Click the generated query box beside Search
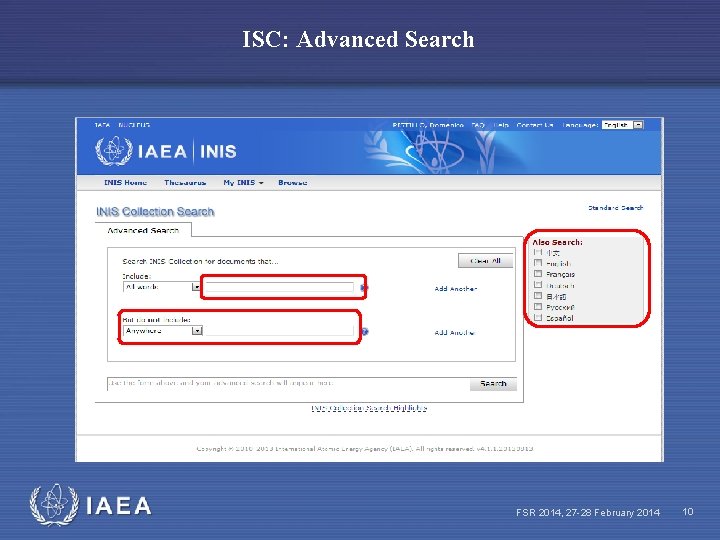Screen dimensions: 720x540 coord(288,383)
